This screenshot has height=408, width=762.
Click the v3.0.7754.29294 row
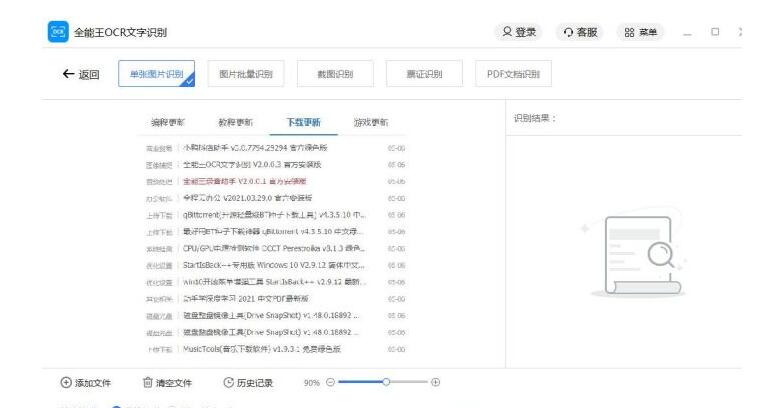click(275, 148)
